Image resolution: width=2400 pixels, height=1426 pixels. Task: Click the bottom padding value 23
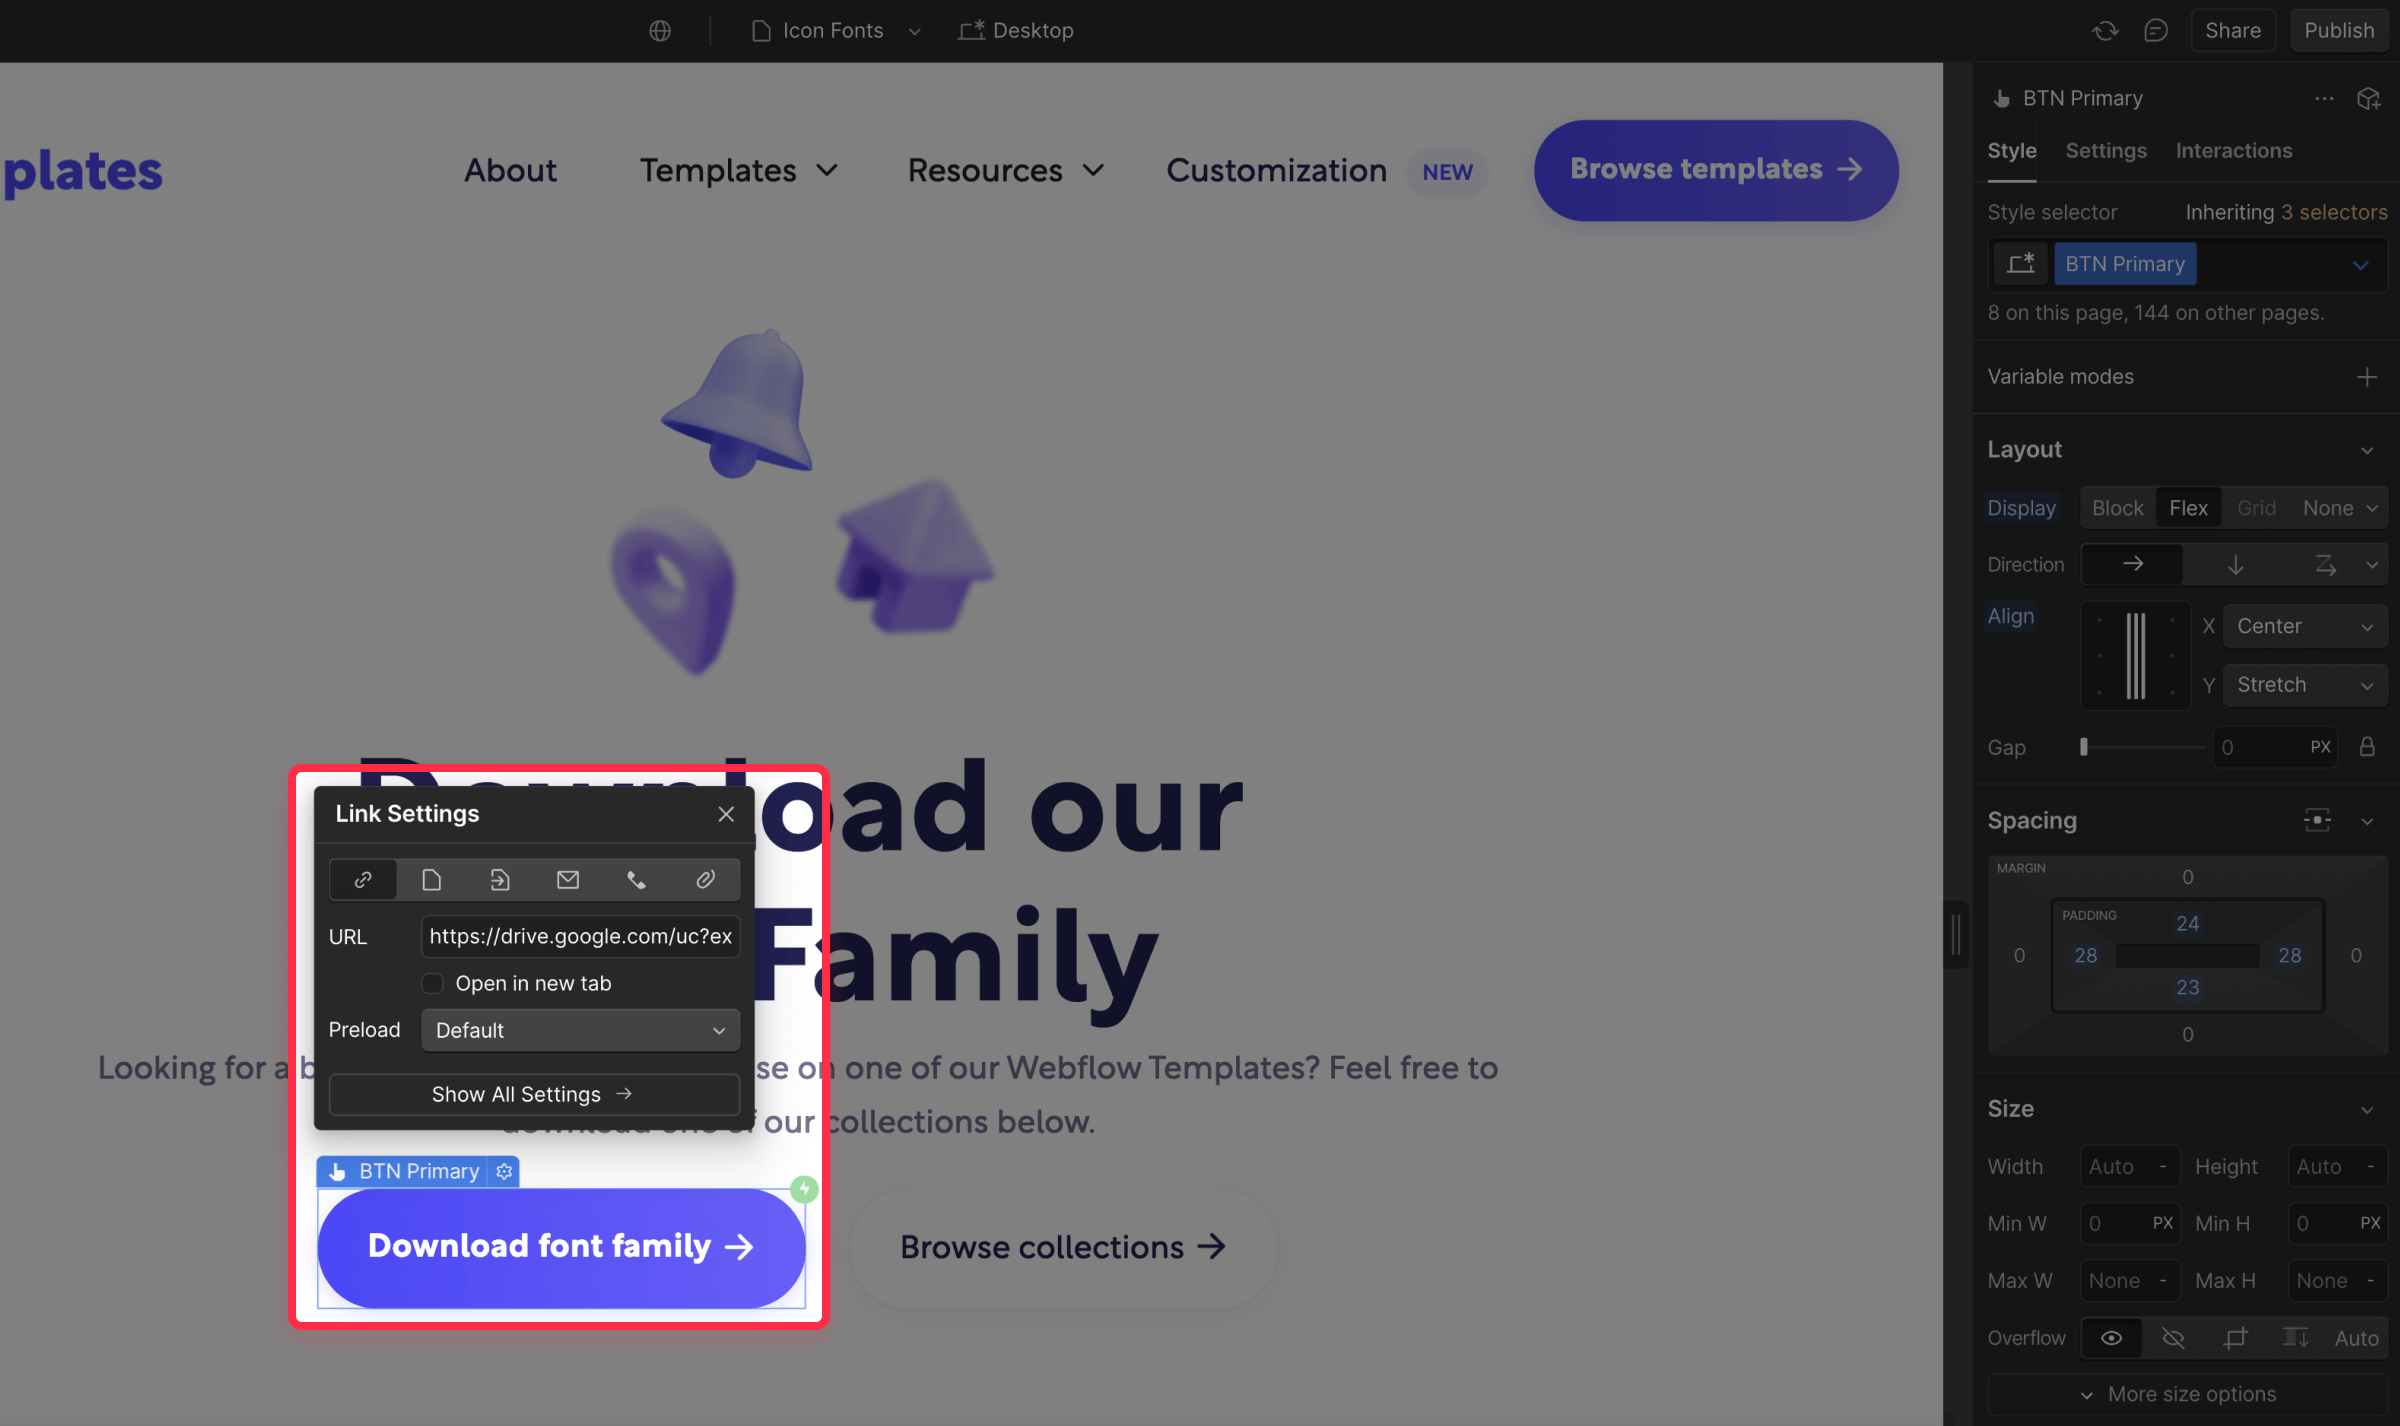click(2187, 987)
